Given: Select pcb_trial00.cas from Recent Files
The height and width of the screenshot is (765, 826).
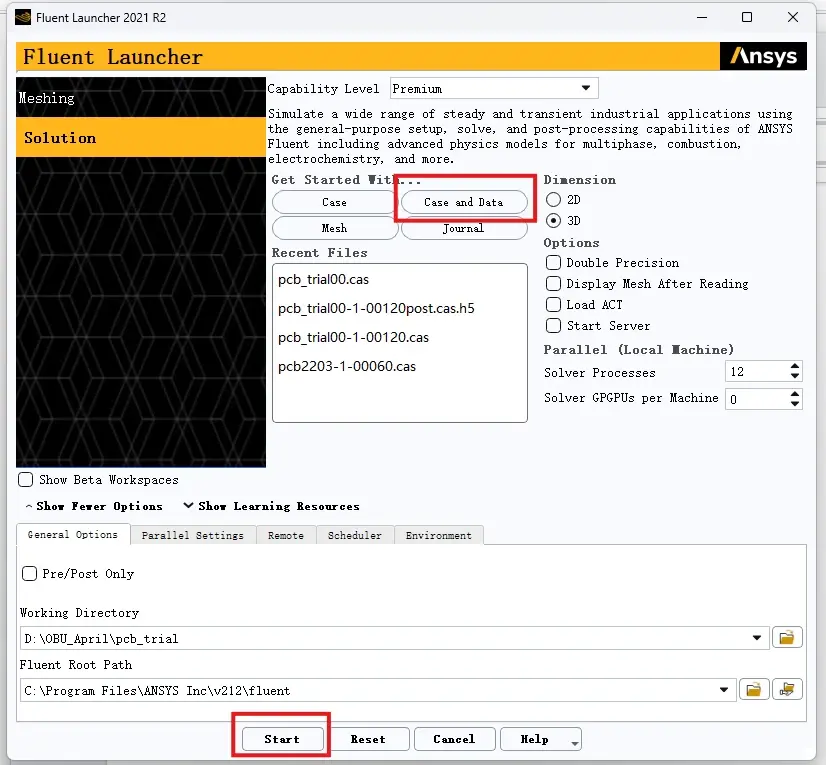Looking at the screenshot, I should tap(323, 279).
